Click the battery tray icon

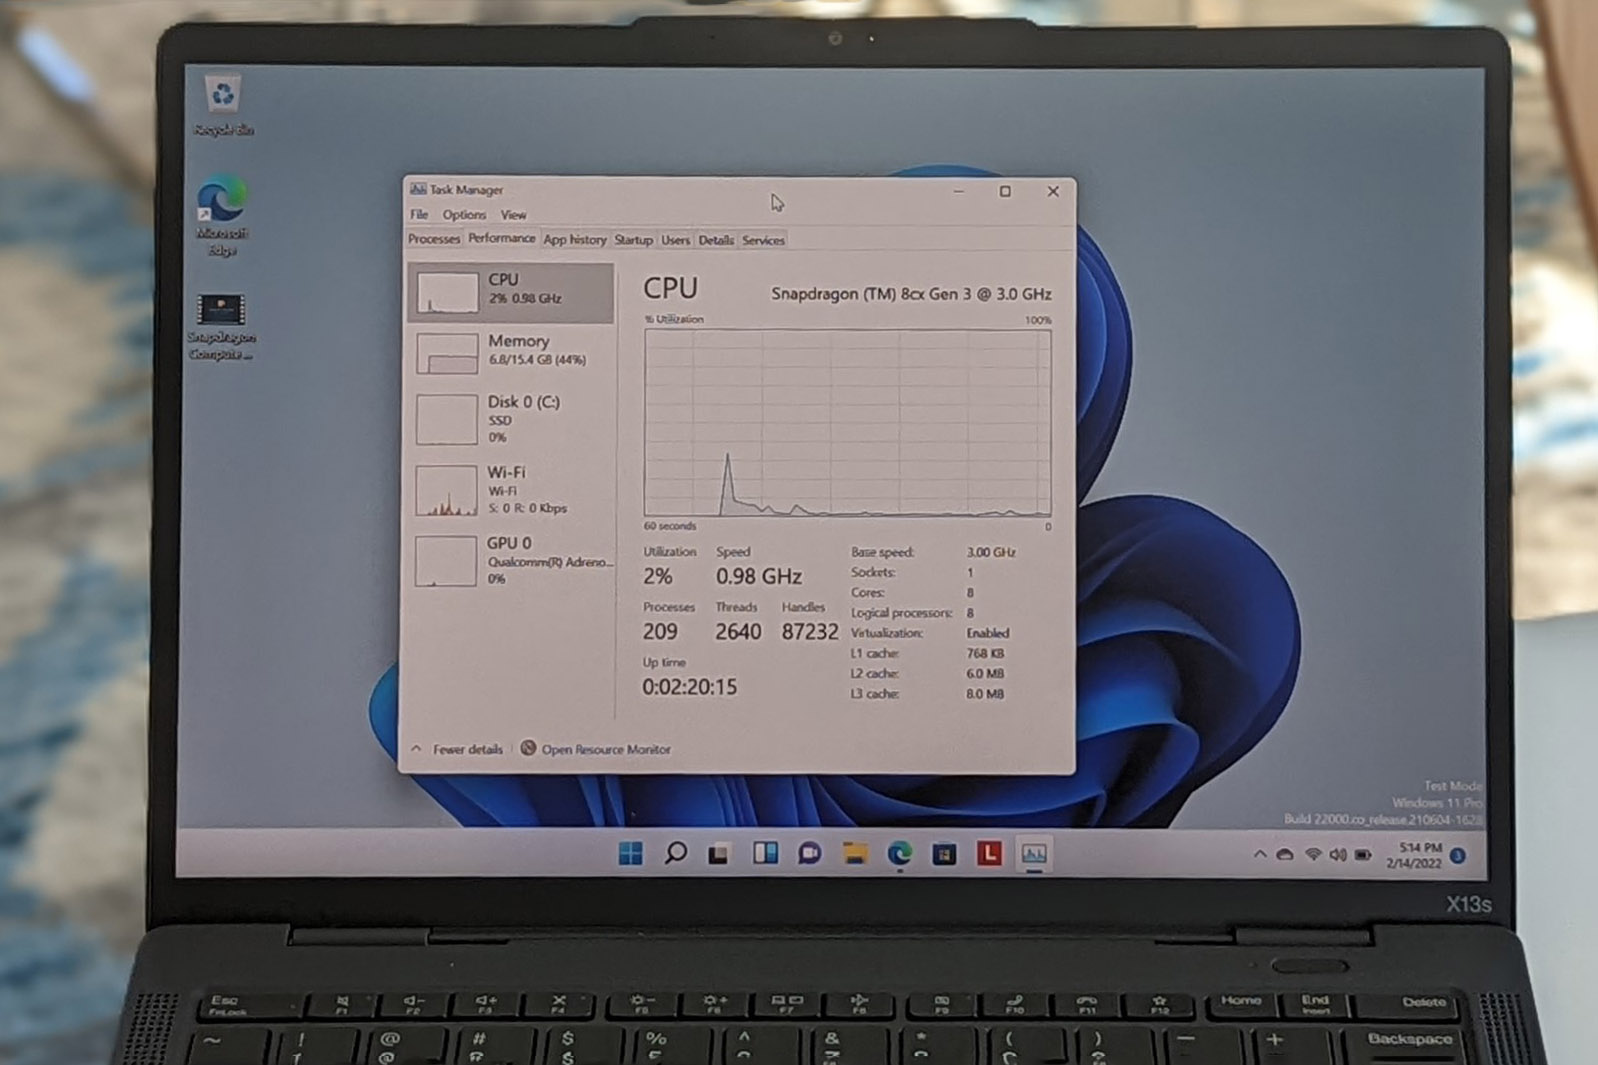1362,855
